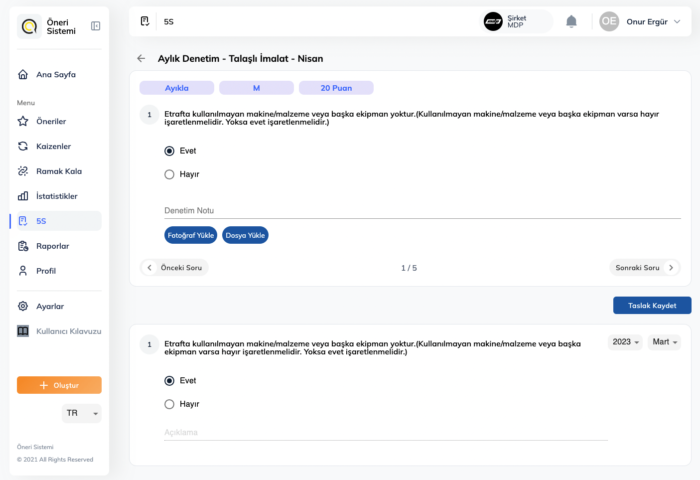The image size is (700, 480).
Task: Open Kaizenler refresh icon in sidebar
Action: click(23, 146)
